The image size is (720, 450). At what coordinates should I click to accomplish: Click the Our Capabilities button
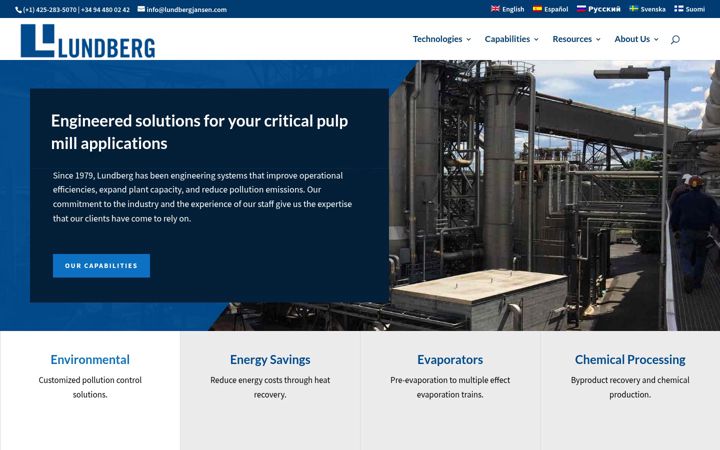coord(101,265)
